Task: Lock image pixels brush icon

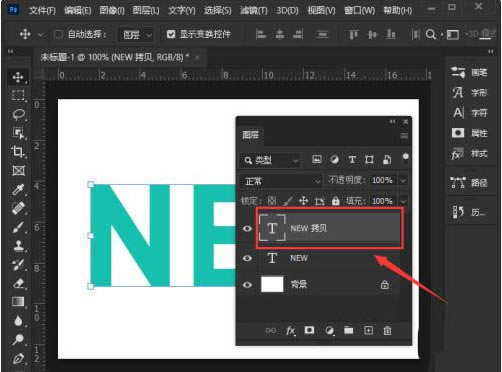Action: [x=288, y=201]
